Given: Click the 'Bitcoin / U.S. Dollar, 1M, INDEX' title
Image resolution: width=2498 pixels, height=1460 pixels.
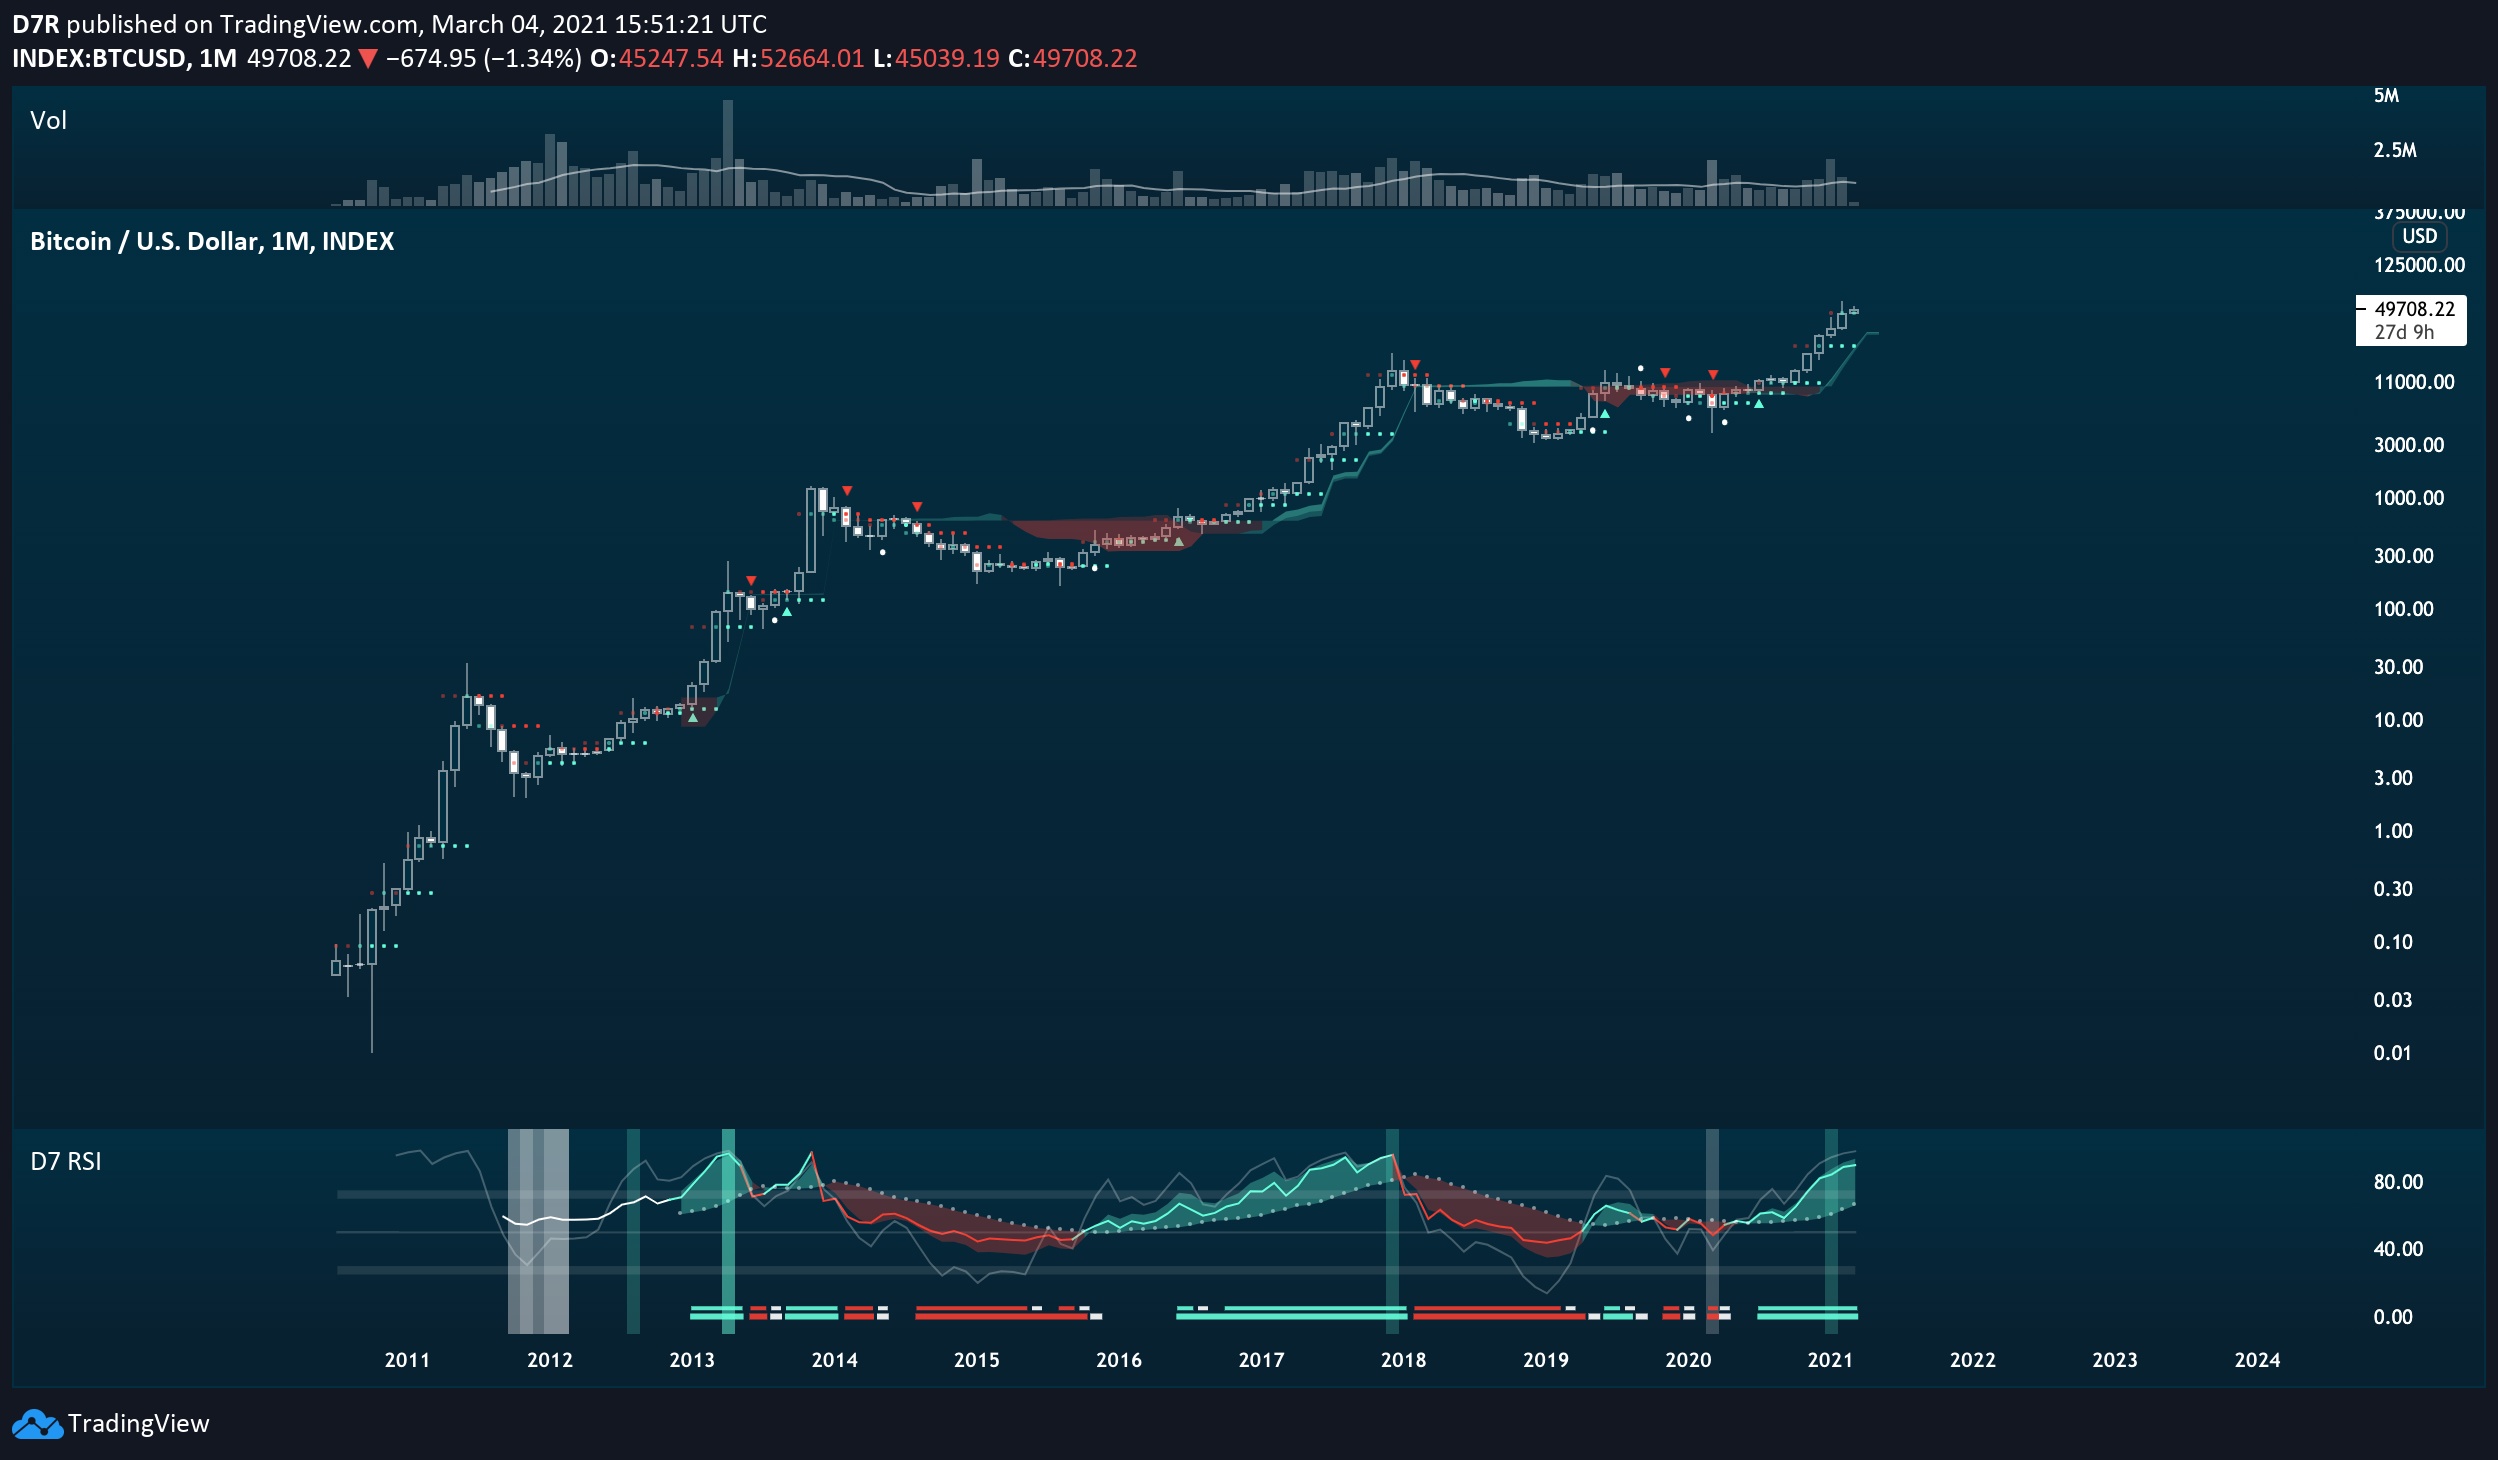Looking at the screenshot, I should click(212, 241).
